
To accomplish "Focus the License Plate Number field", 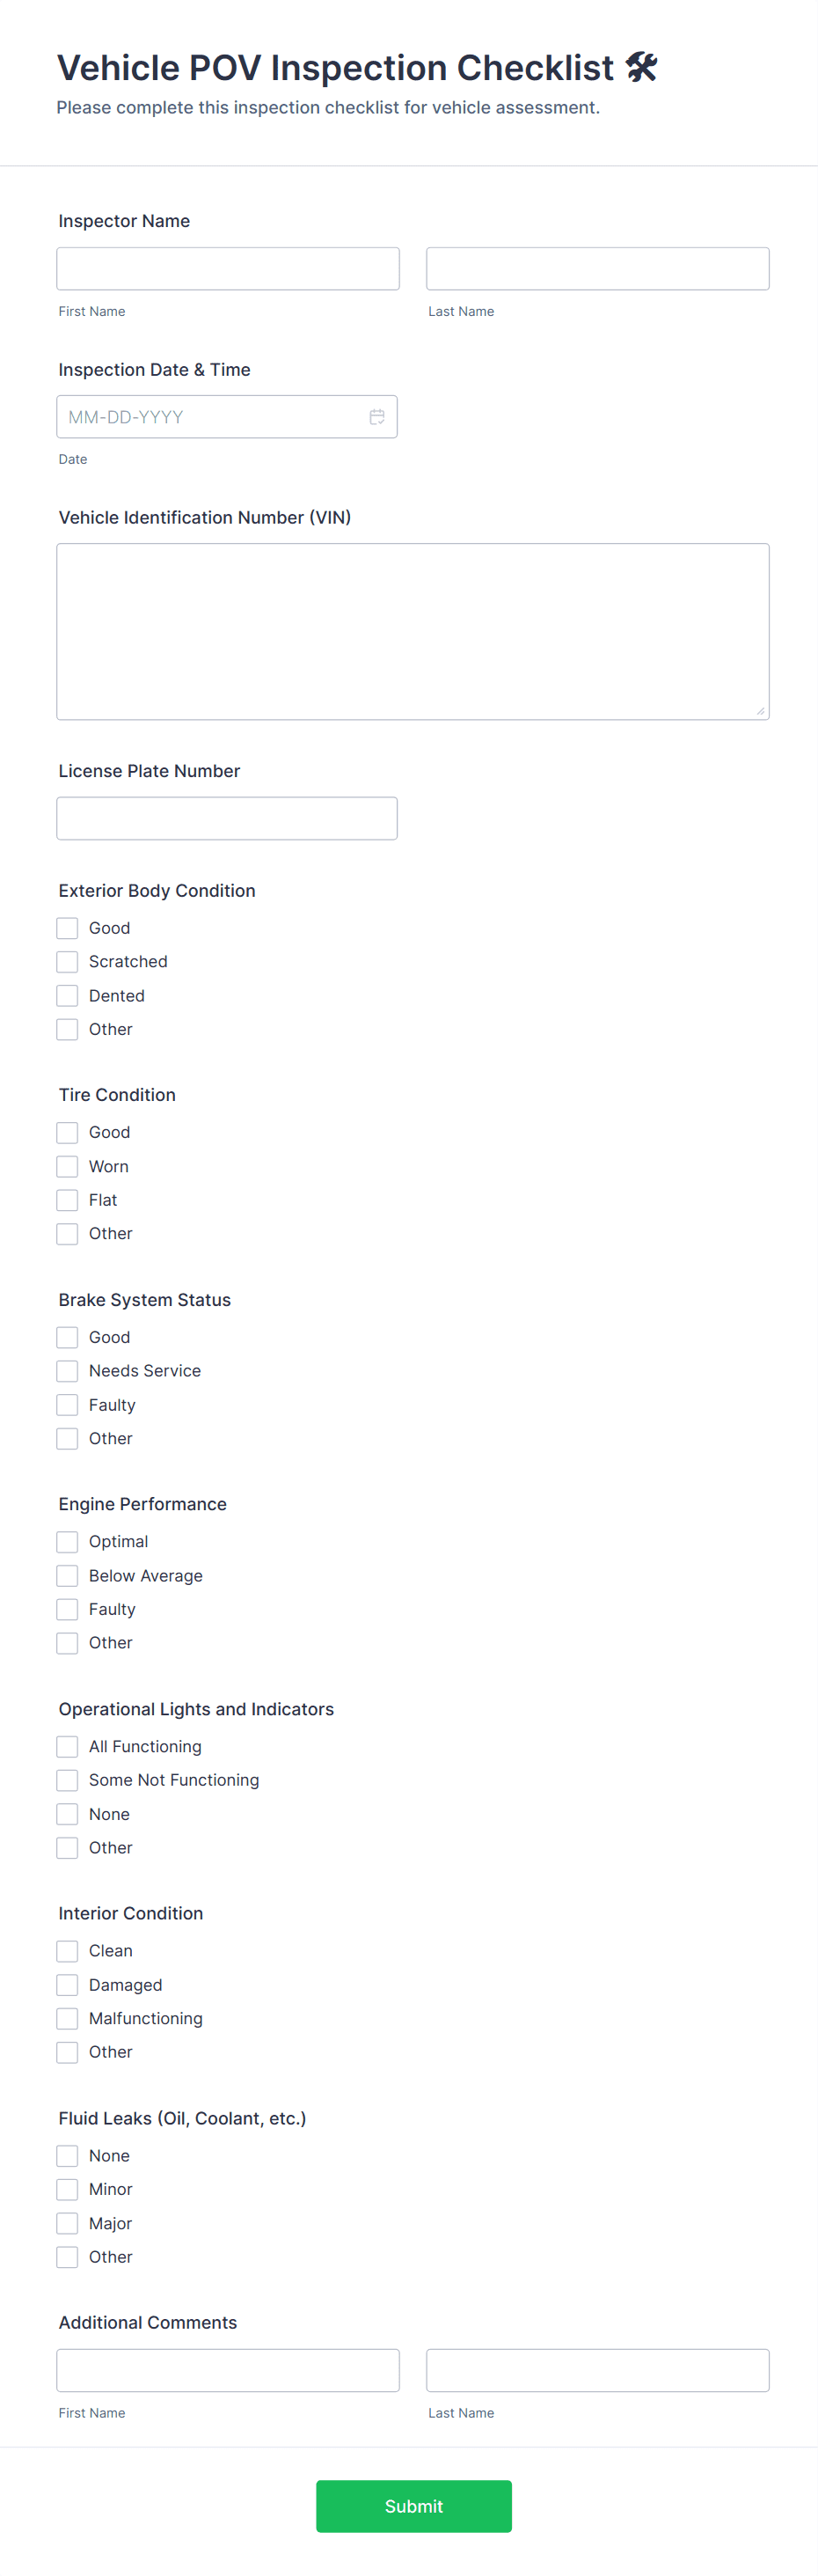I will (227, 818).
